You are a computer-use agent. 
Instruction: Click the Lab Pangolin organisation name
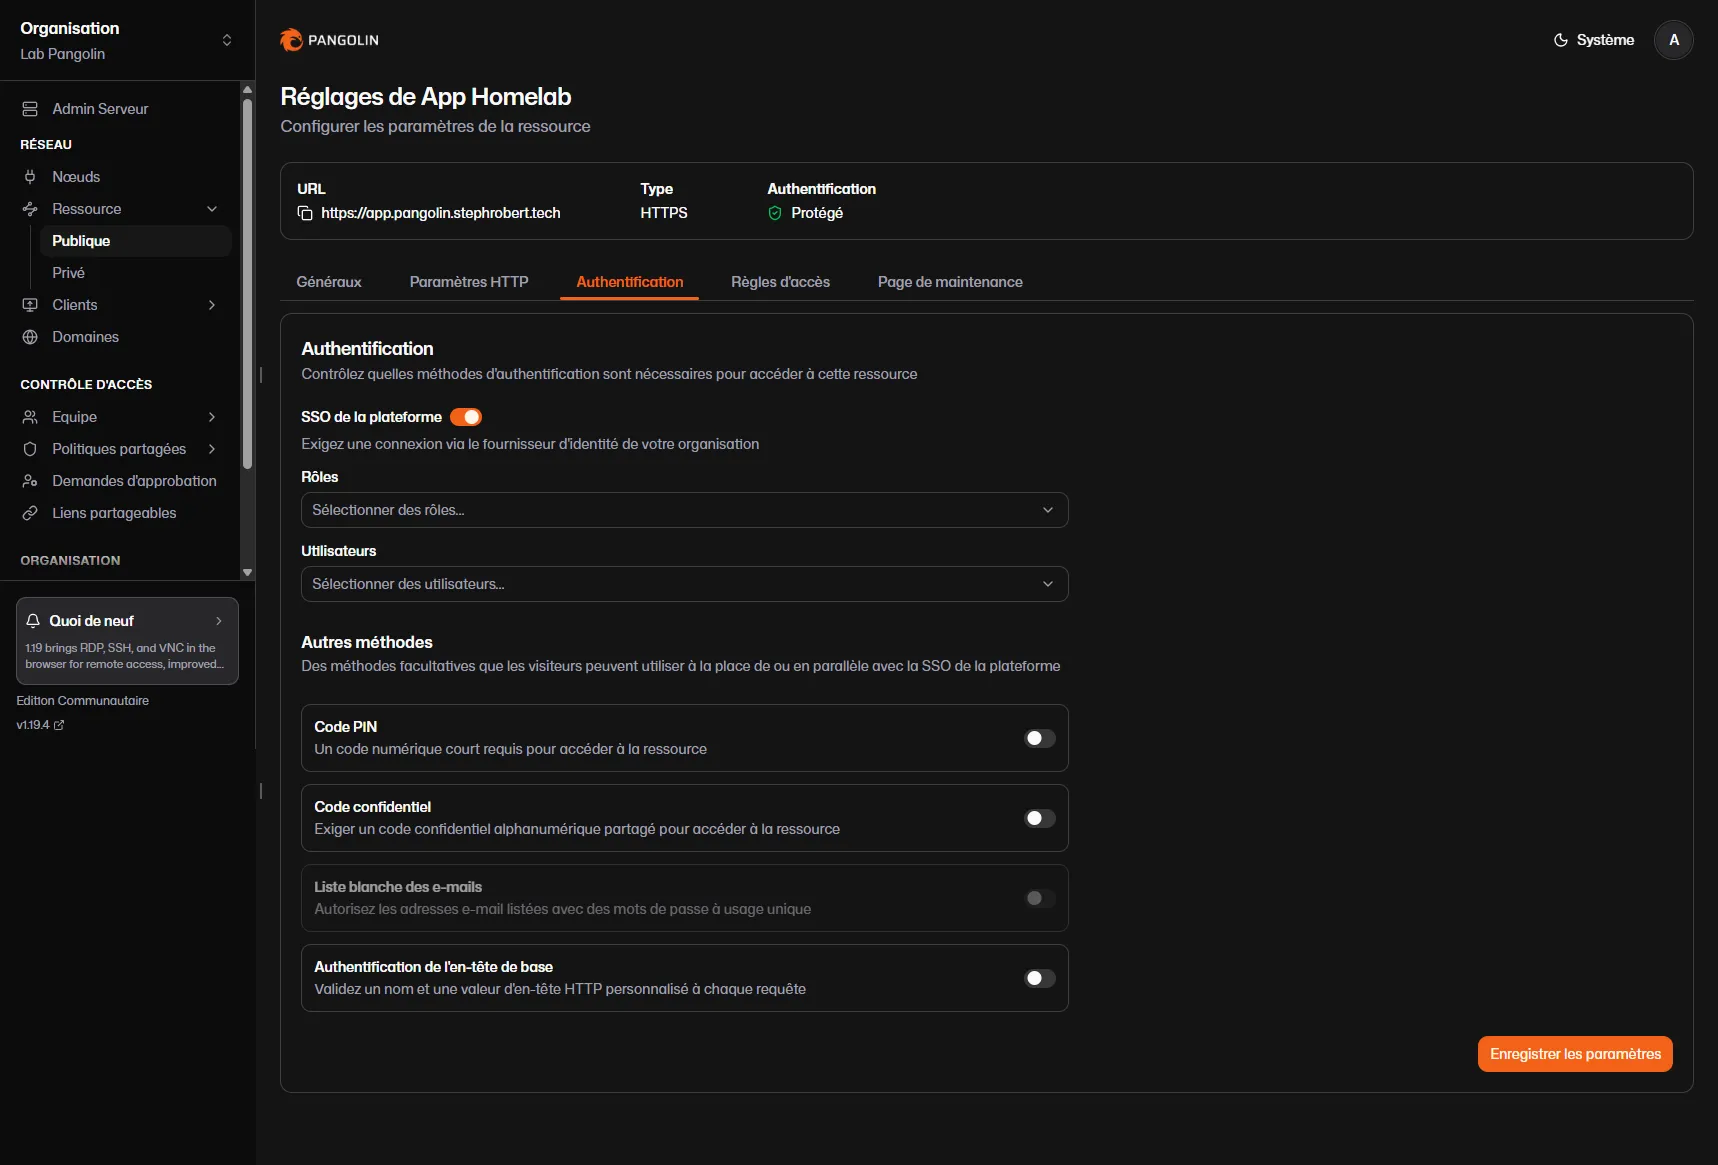[x=63, y=54]
